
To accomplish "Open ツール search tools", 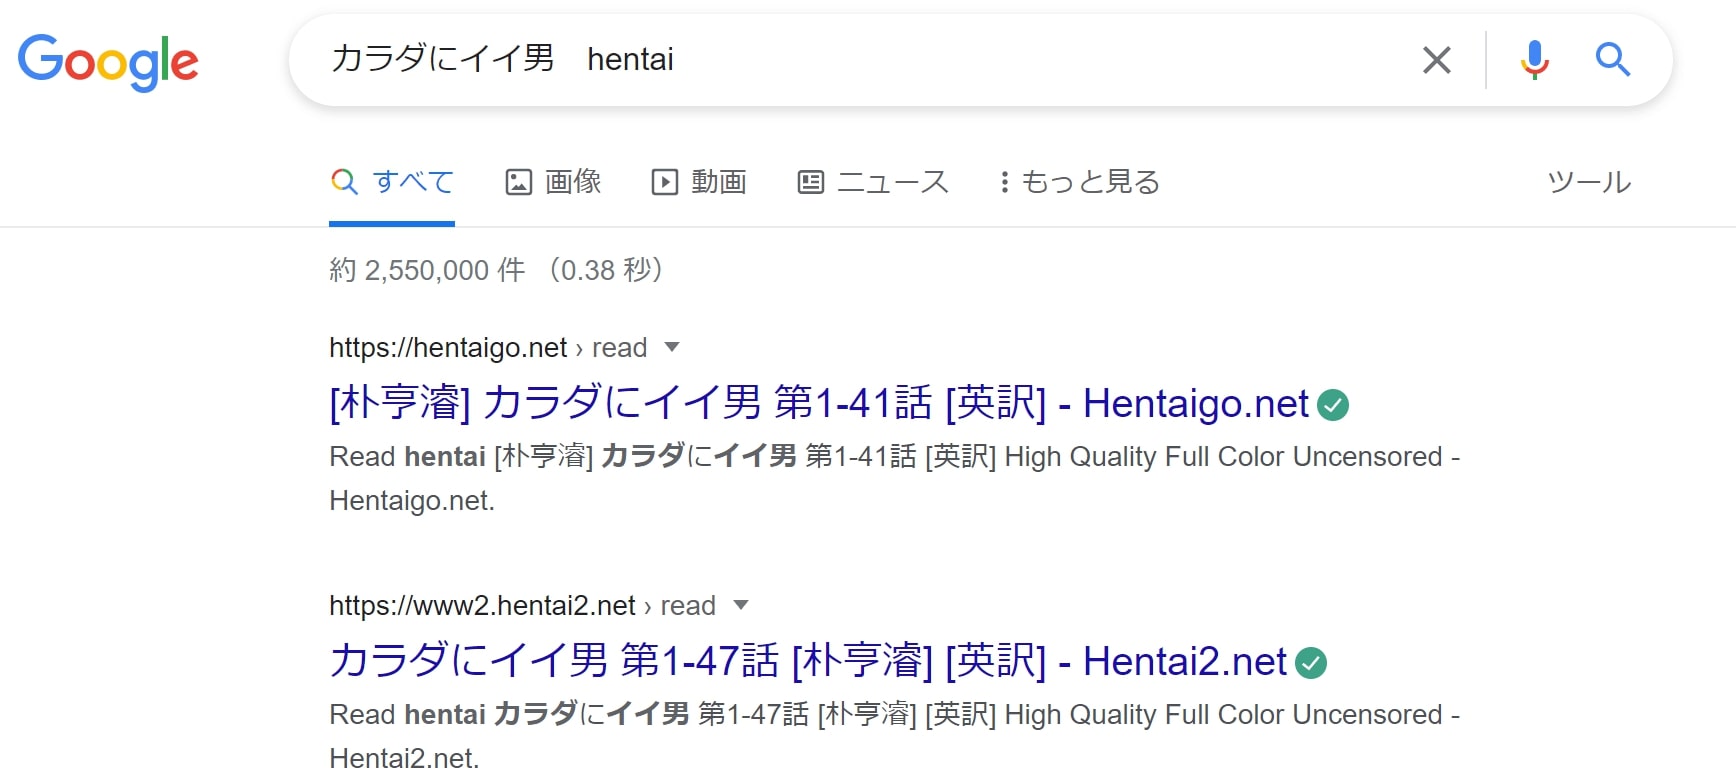I will (x=1589, y=182).
